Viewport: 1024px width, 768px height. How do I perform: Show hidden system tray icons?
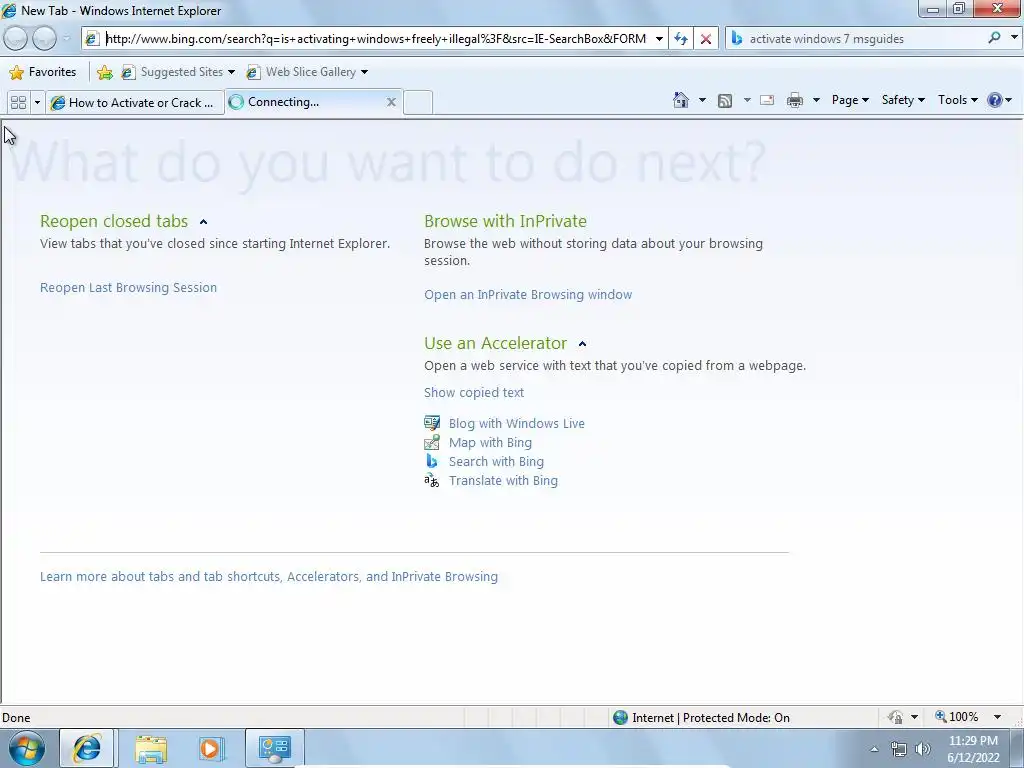pos(874,749)
